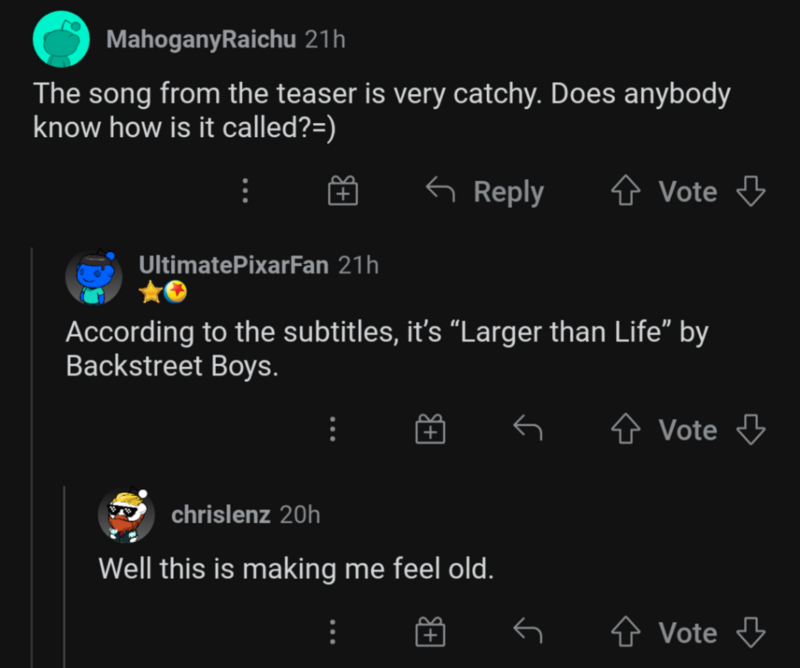
Task: Give award to MahoganyRaichu's comment
Action: 343,191
